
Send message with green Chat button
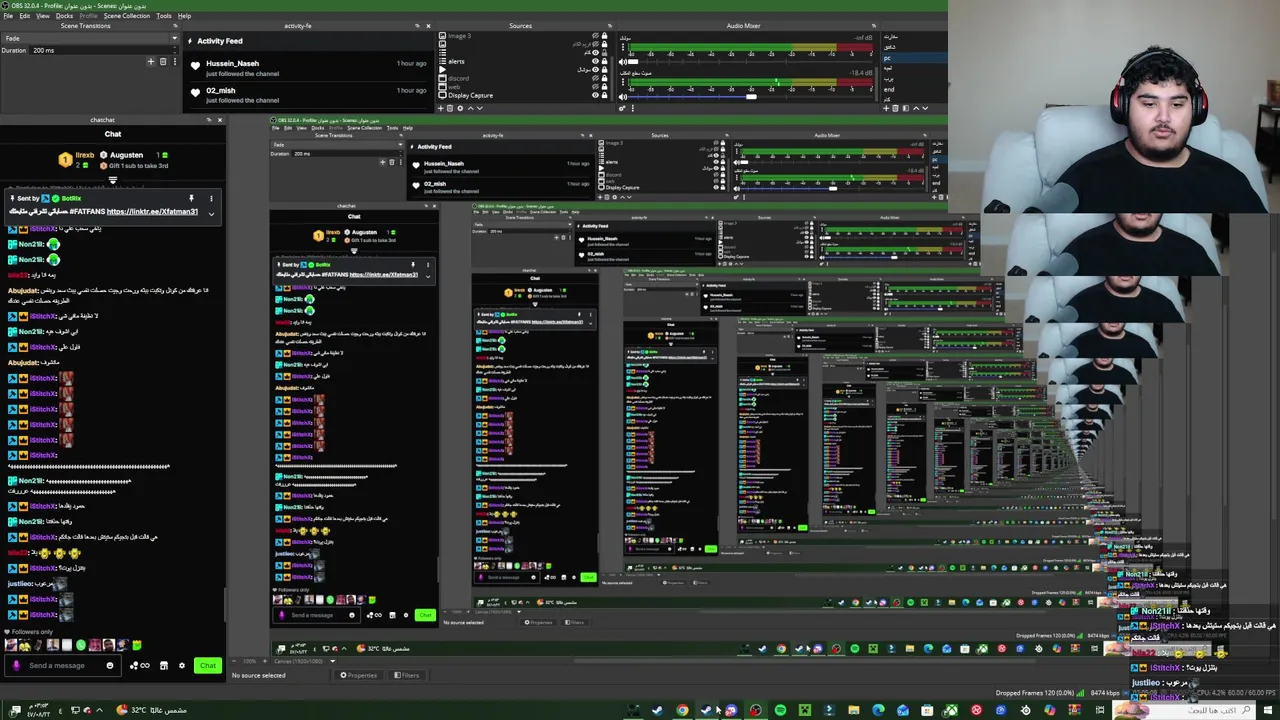[208, 665]
